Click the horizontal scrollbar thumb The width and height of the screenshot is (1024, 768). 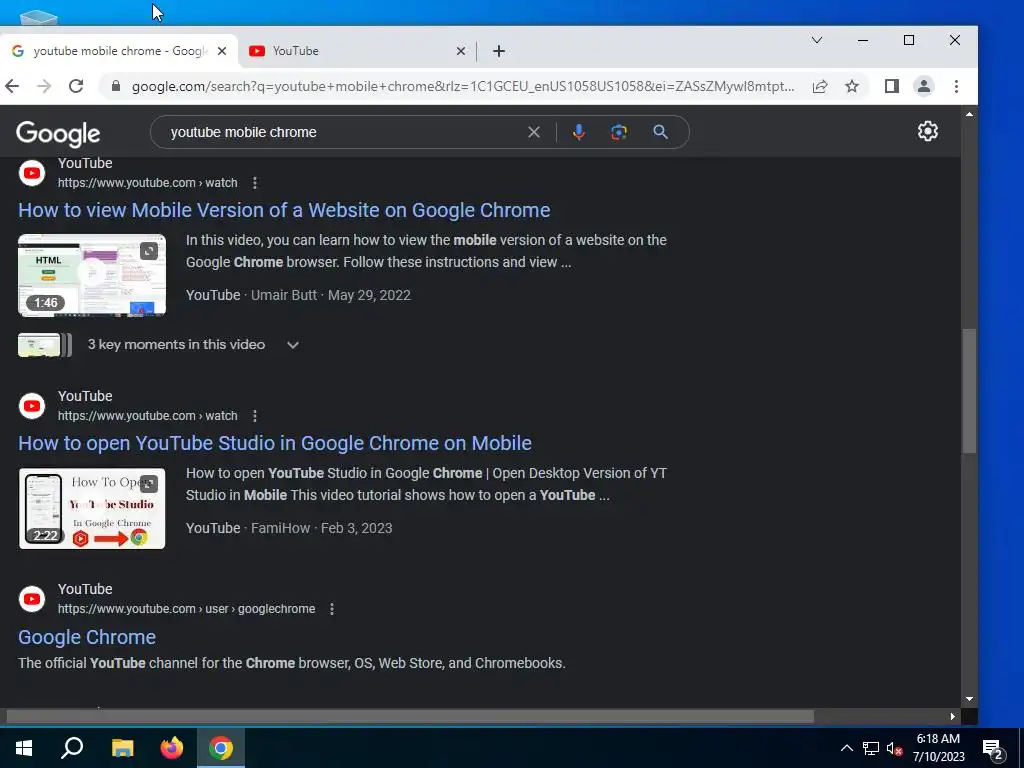tap(410, 716)
